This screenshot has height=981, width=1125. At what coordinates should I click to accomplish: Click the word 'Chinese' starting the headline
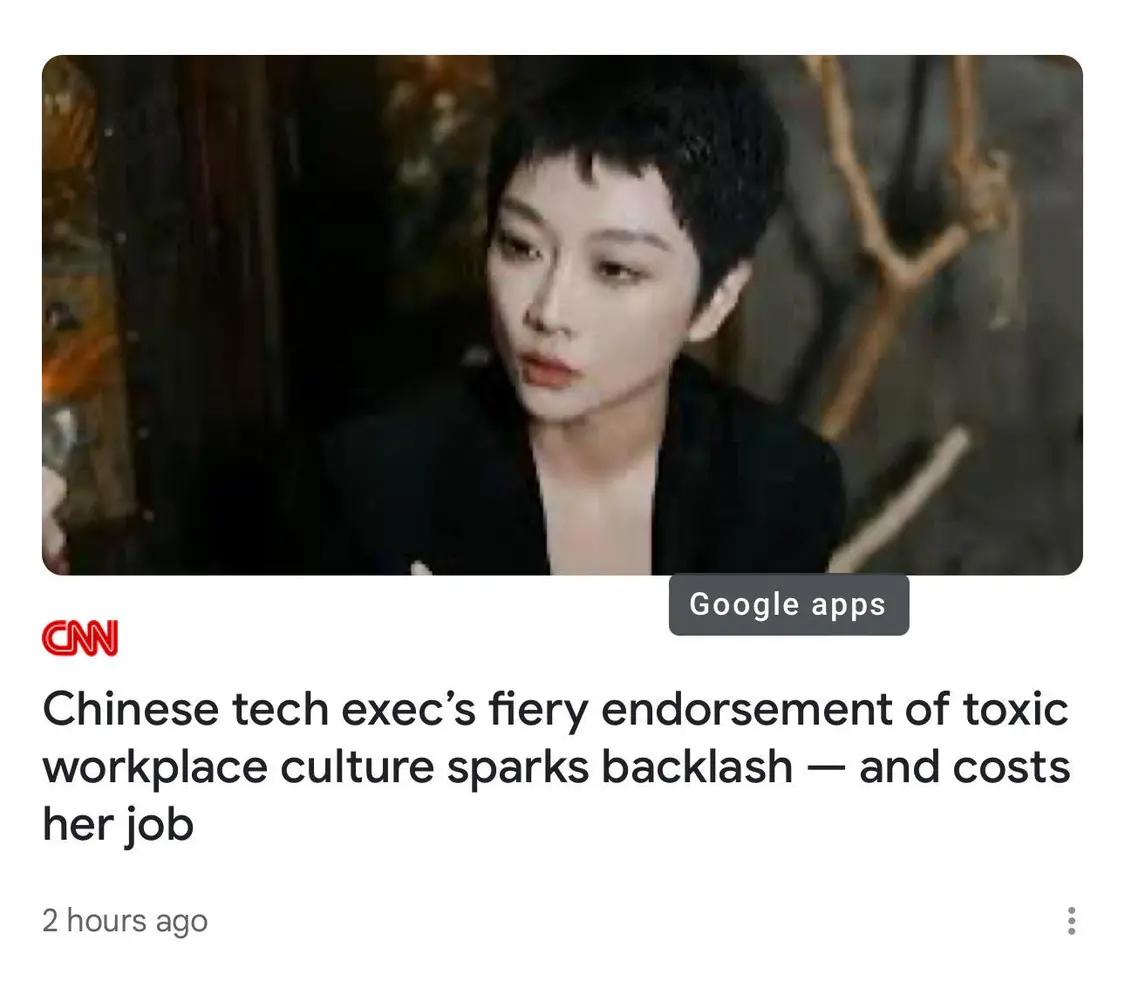tap(131, 709)
